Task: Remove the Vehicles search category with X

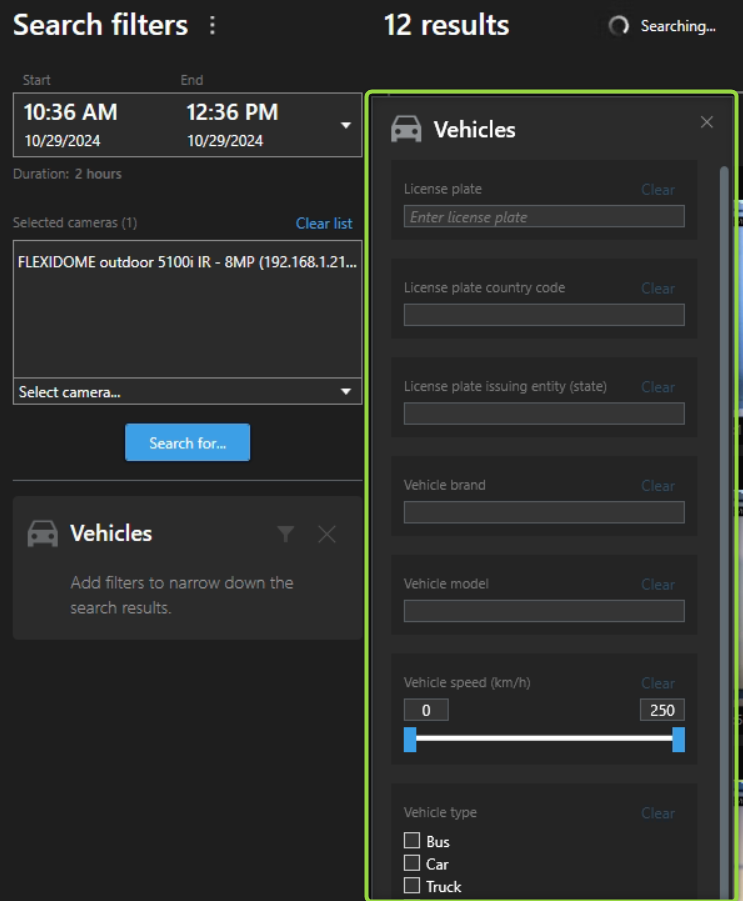Action: point(327,534)
